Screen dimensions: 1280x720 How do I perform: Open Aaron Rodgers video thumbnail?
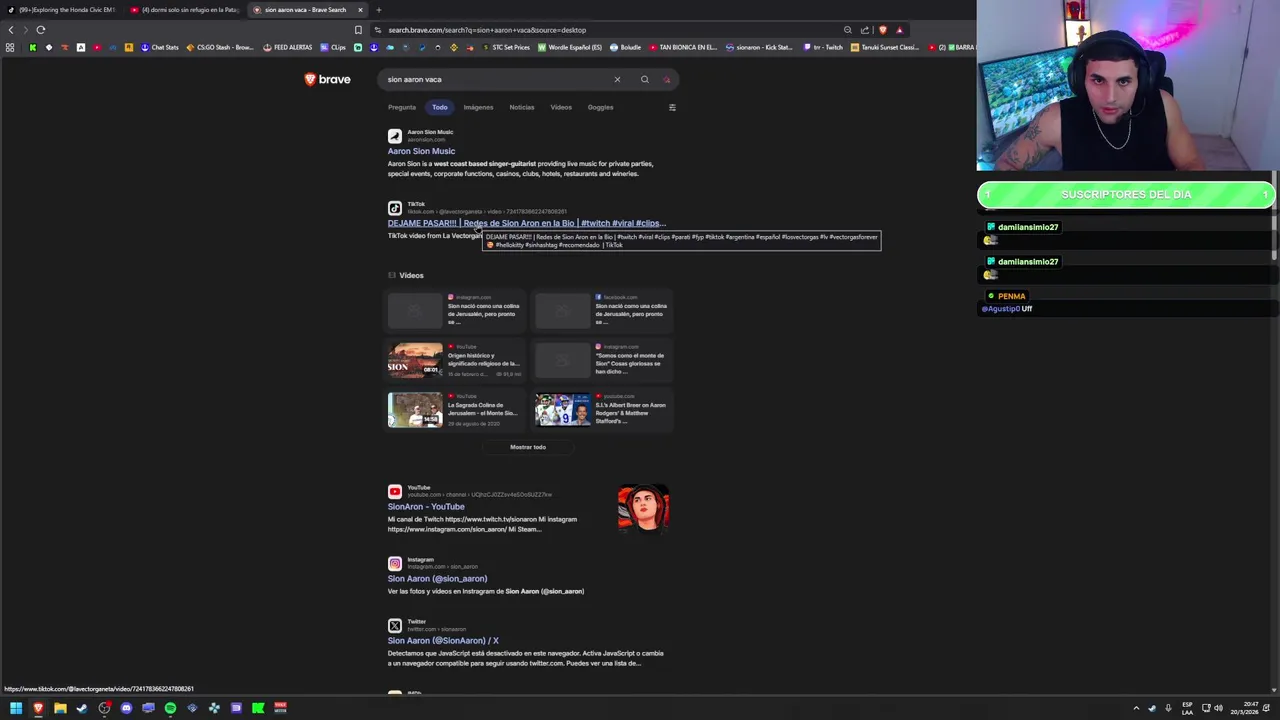tap(563, 410)
